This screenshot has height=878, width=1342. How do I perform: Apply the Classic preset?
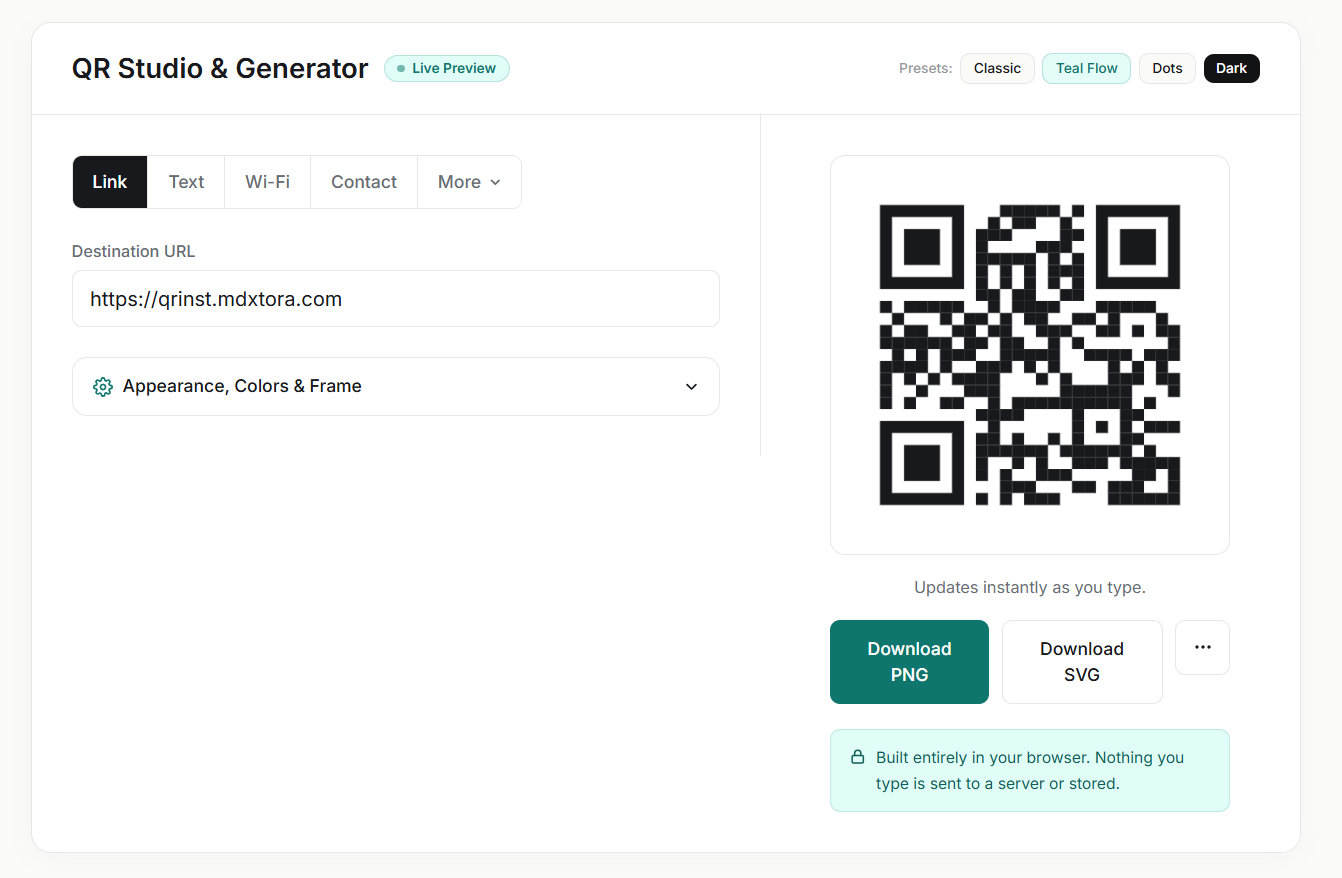997,68
